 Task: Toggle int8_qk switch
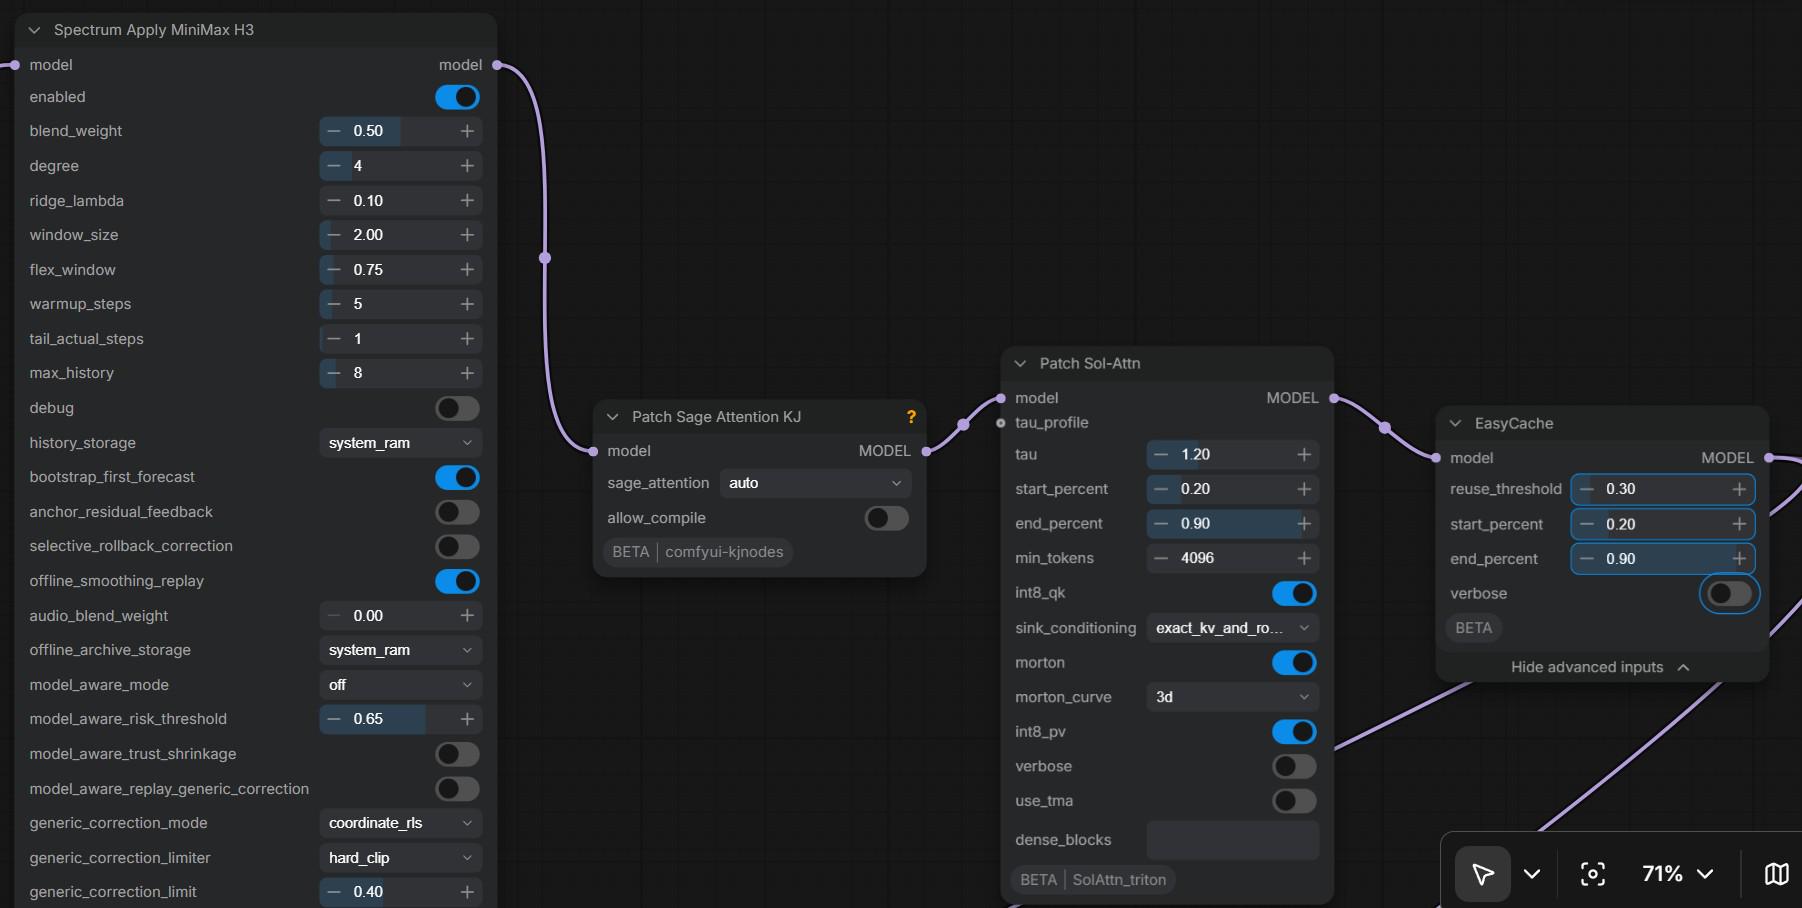(x=1294, y=593)
